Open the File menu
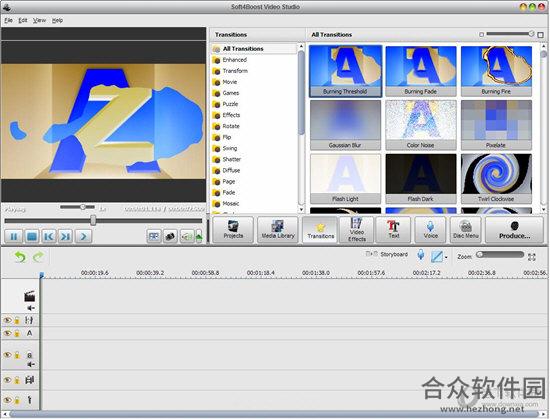The width and height of the screenshot is (550, 419). (8, 20)
